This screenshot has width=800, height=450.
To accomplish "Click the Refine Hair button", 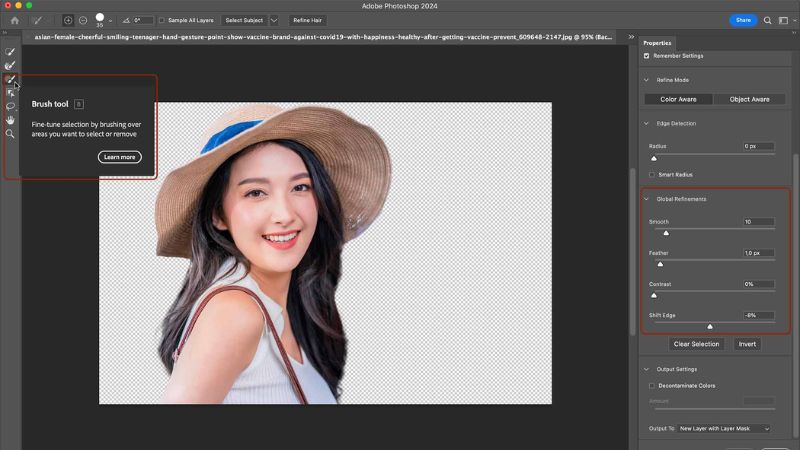I will (x=307, y=20).
